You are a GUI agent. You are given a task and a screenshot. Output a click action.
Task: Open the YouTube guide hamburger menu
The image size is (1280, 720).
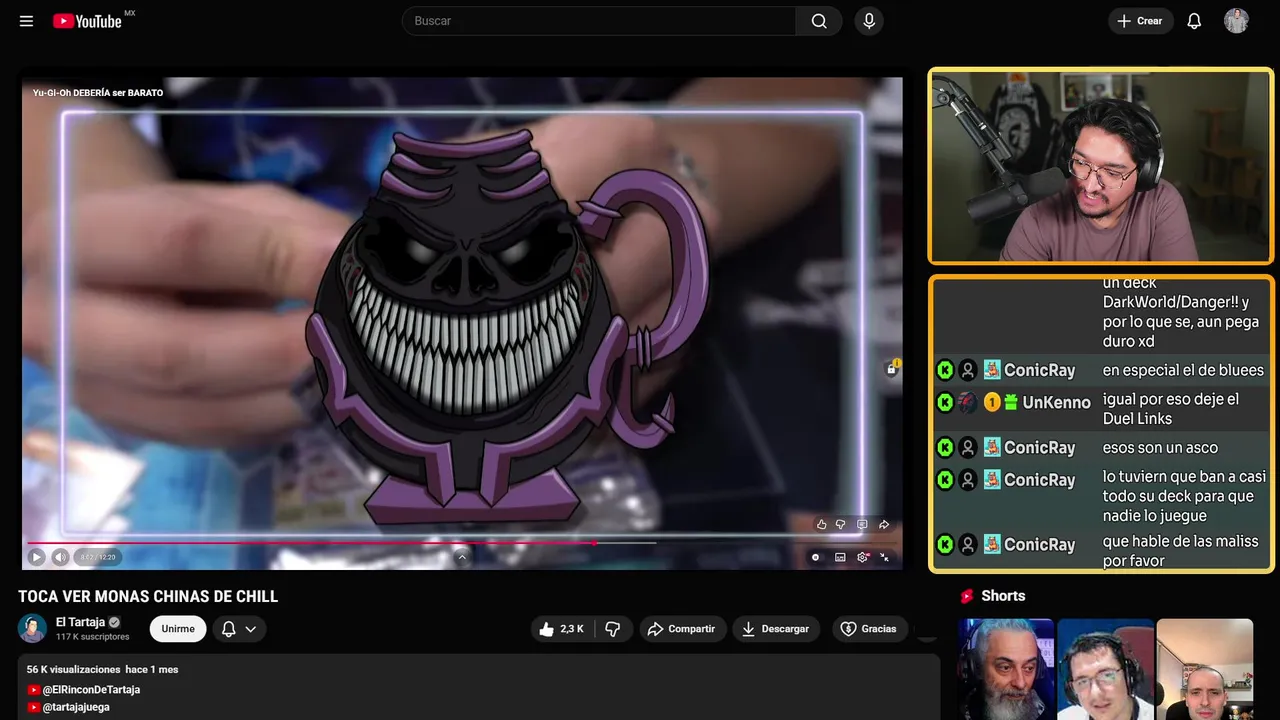26,21
